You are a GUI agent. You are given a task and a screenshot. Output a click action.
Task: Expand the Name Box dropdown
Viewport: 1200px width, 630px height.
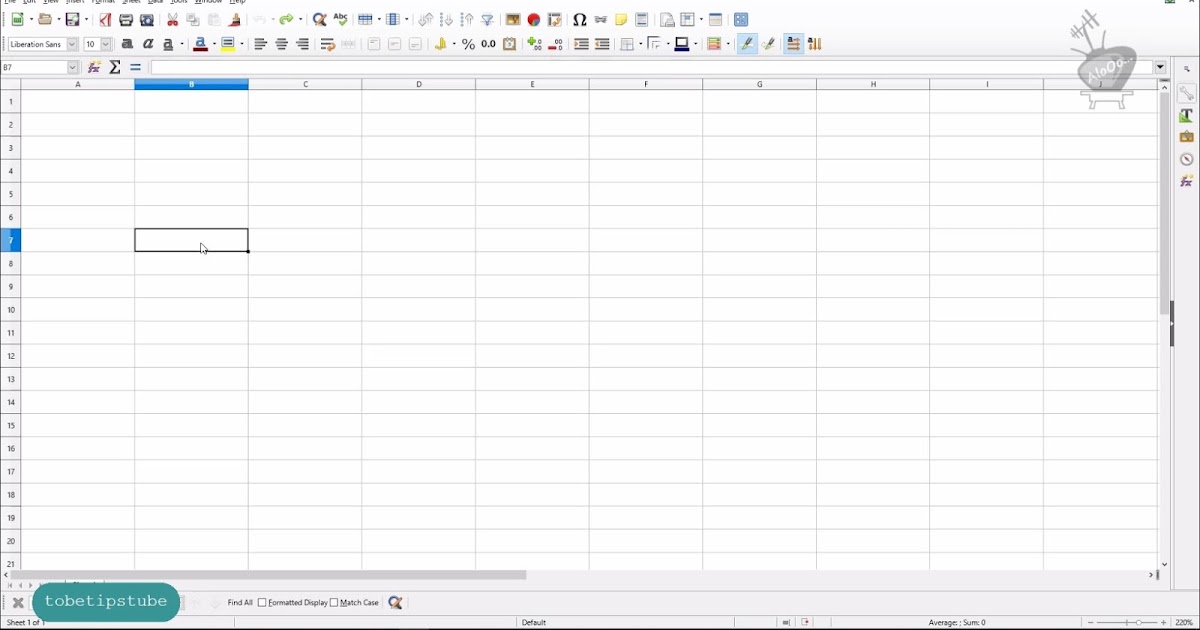click(73, 67)
